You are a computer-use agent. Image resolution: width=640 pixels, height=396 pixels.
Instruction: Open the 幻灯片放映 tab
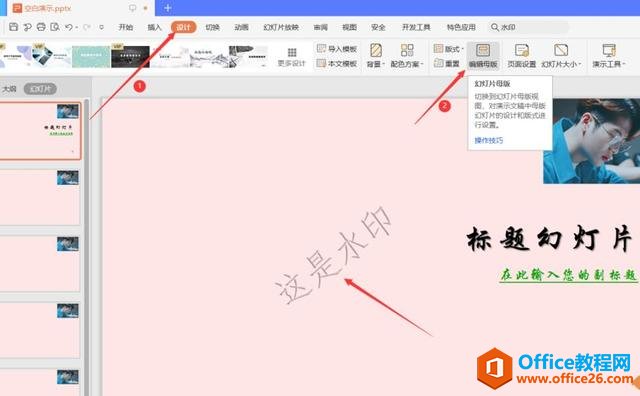(x=281, y=27)
